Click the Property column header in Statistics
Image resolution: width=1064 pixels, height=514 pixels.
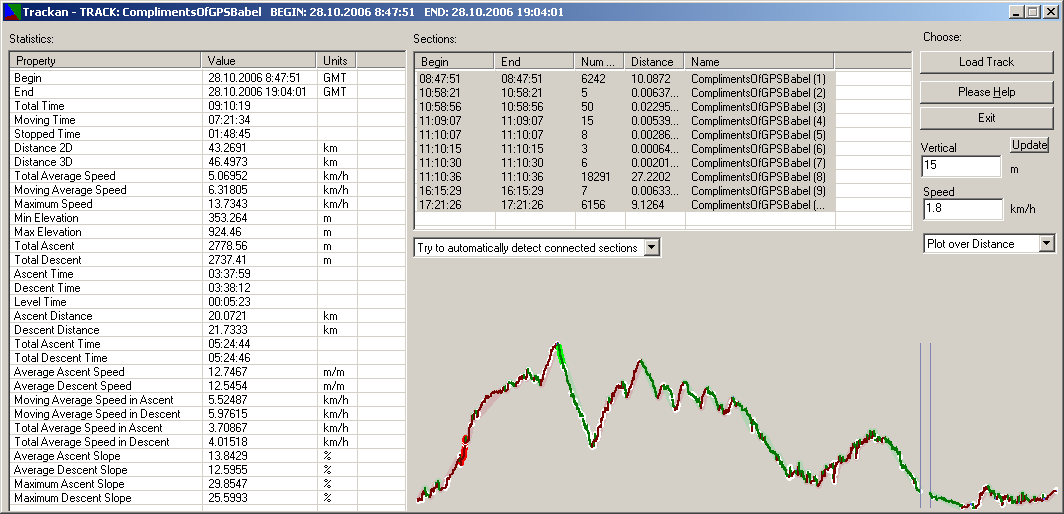point(106,61)
